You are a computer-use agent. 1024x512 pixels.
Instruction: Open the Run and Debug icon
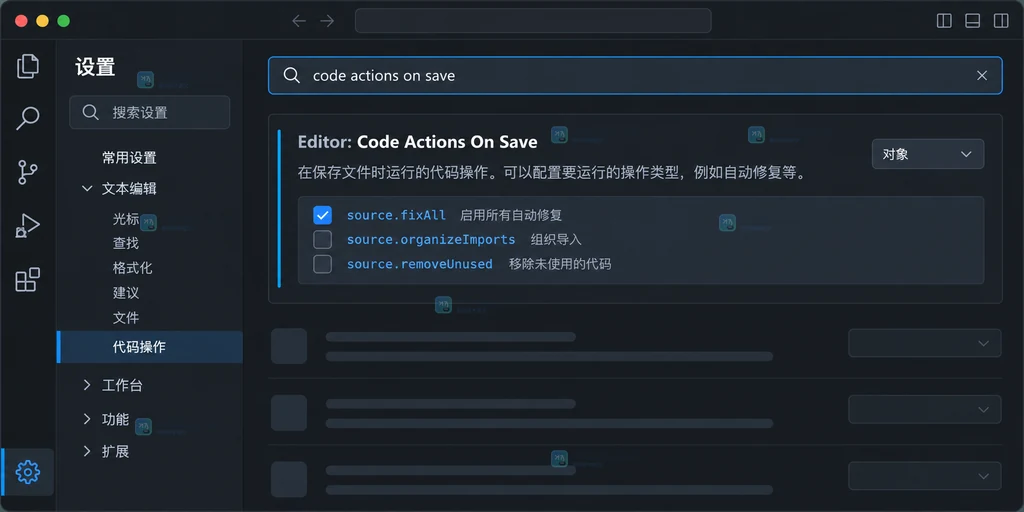click(x=27, y=226)
